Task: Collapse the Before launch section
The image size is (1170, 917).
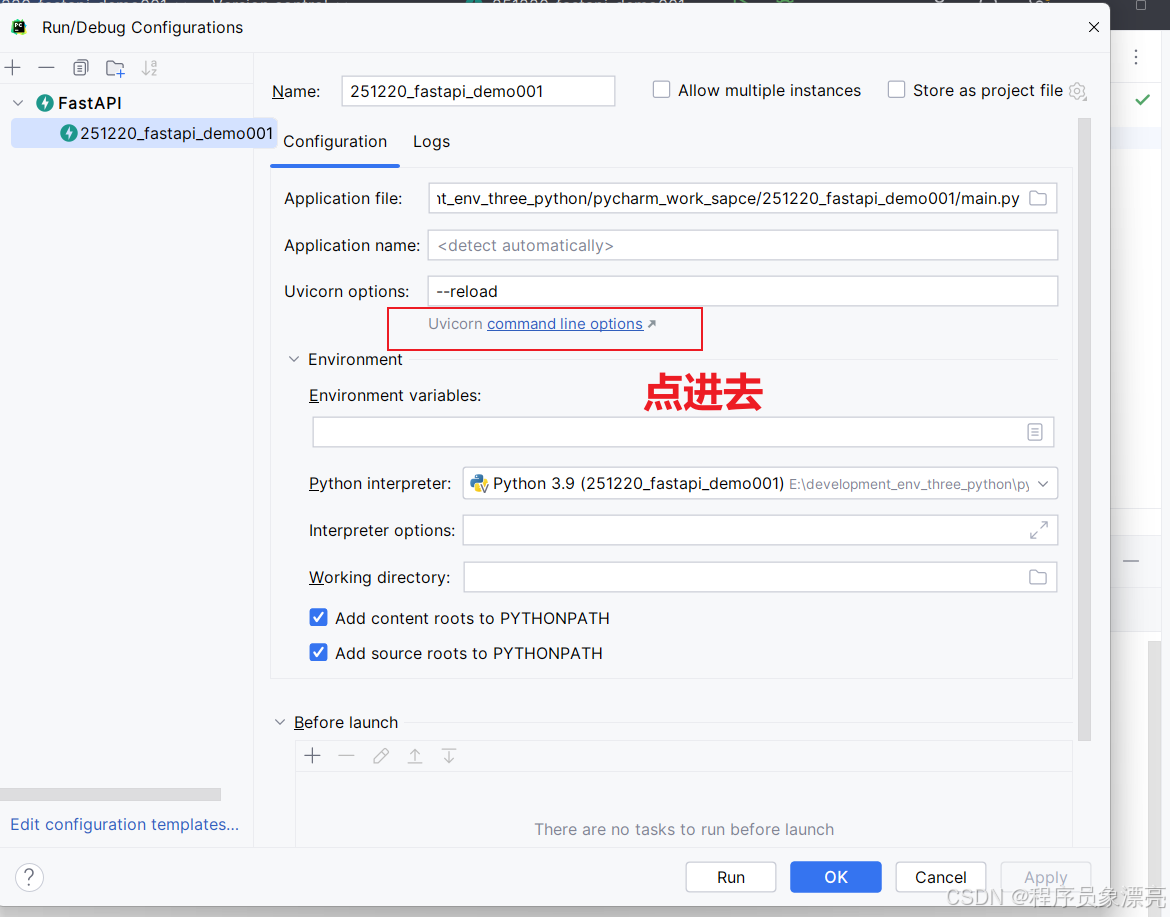Action: click(280, 722)
